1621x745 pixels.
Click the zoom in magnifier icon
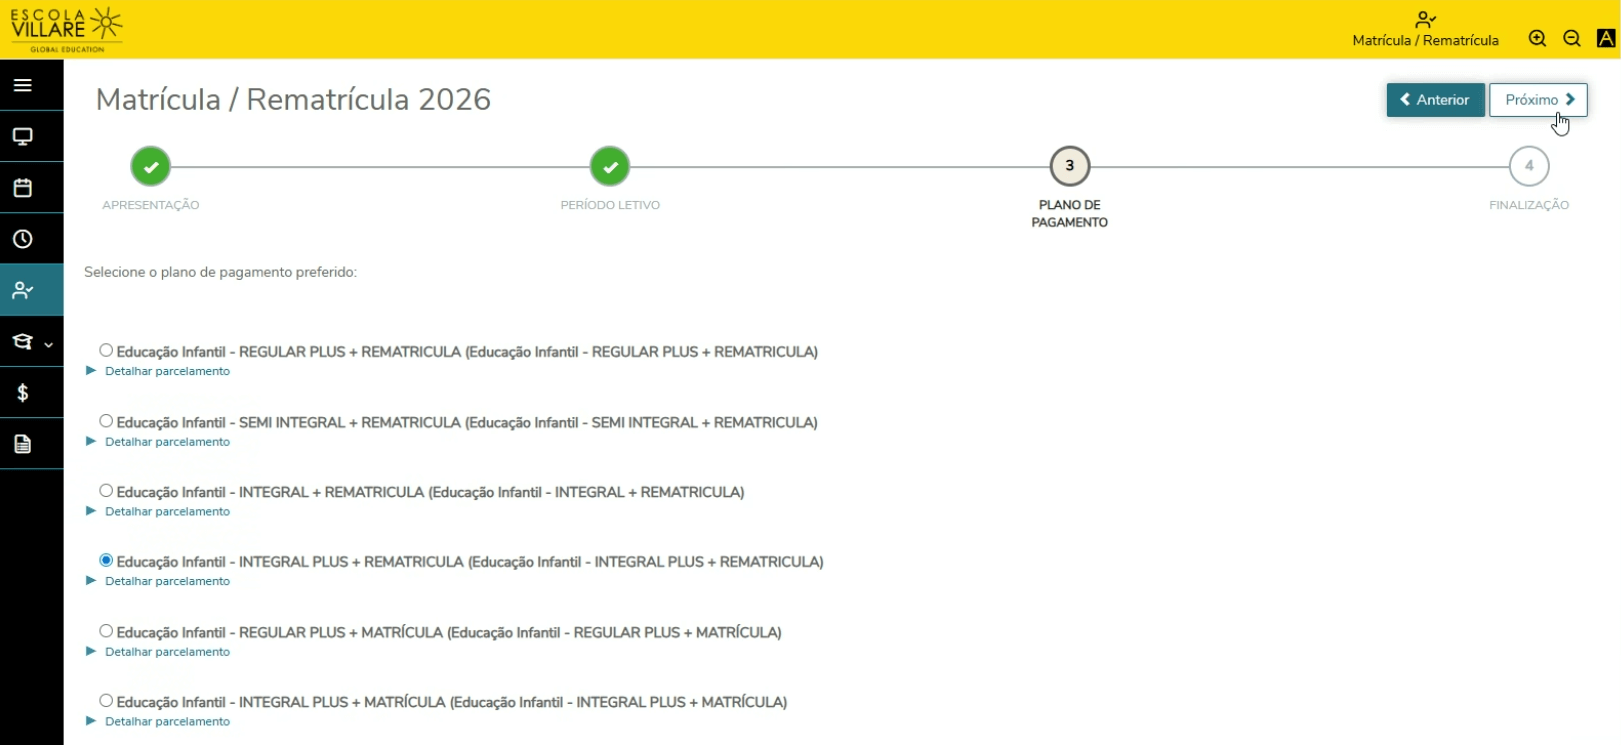tap(1537, 39)
